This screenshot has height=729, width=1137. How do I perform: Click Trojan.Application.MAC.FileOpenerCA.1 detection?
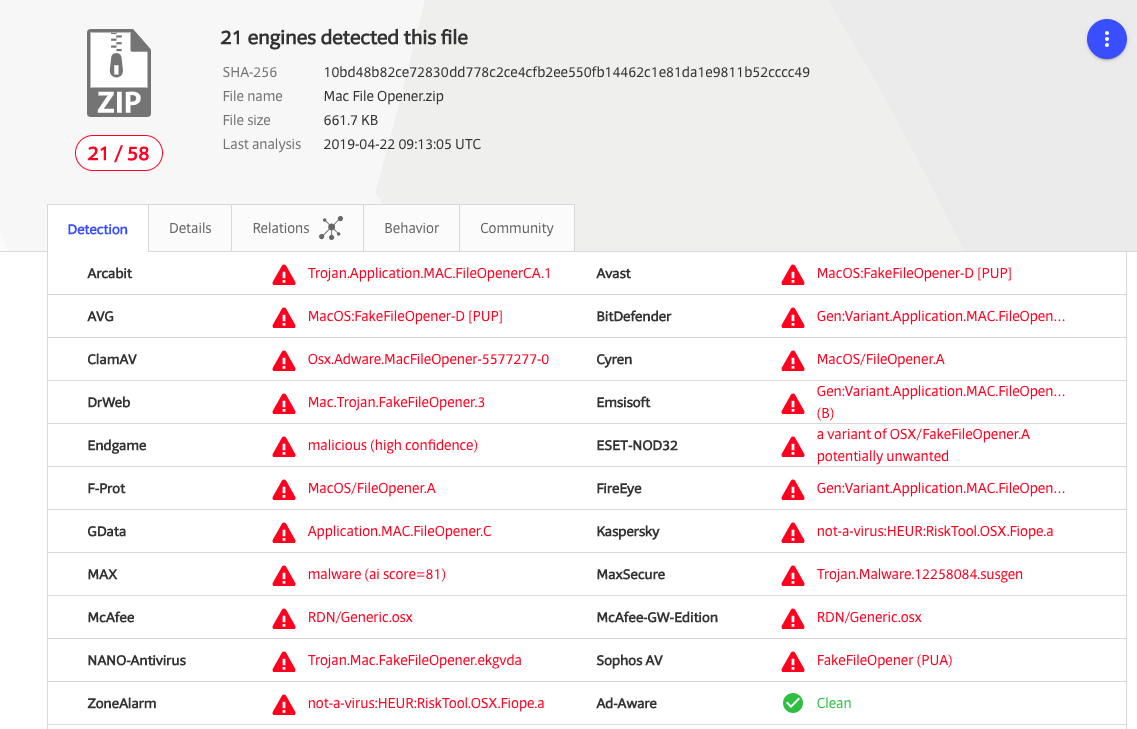[429, 273]
